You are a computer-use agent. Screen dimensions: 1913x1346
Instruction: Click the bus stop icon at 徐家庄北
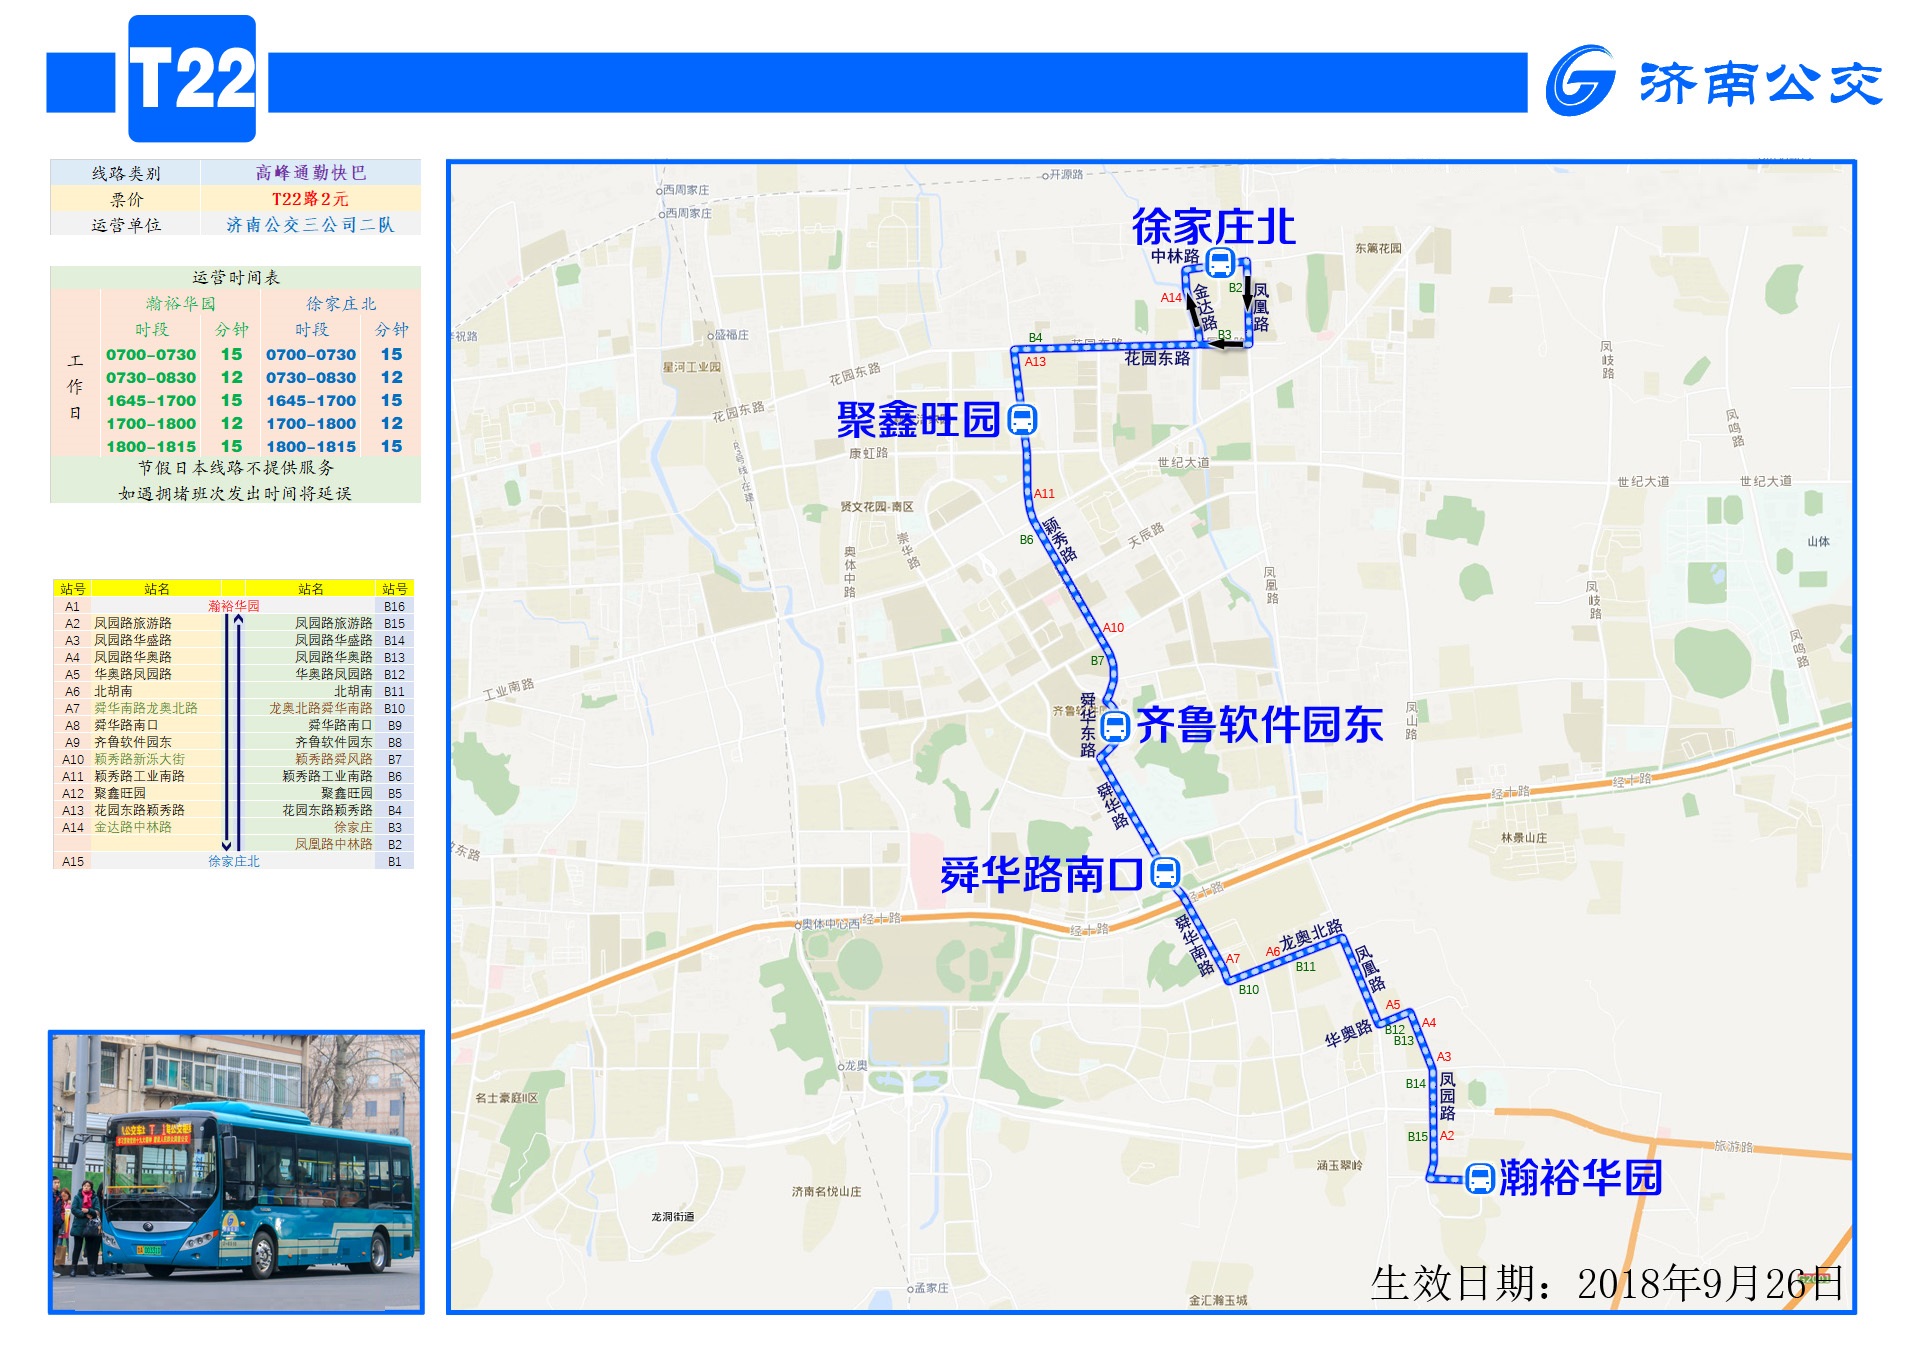point(1219,263)
